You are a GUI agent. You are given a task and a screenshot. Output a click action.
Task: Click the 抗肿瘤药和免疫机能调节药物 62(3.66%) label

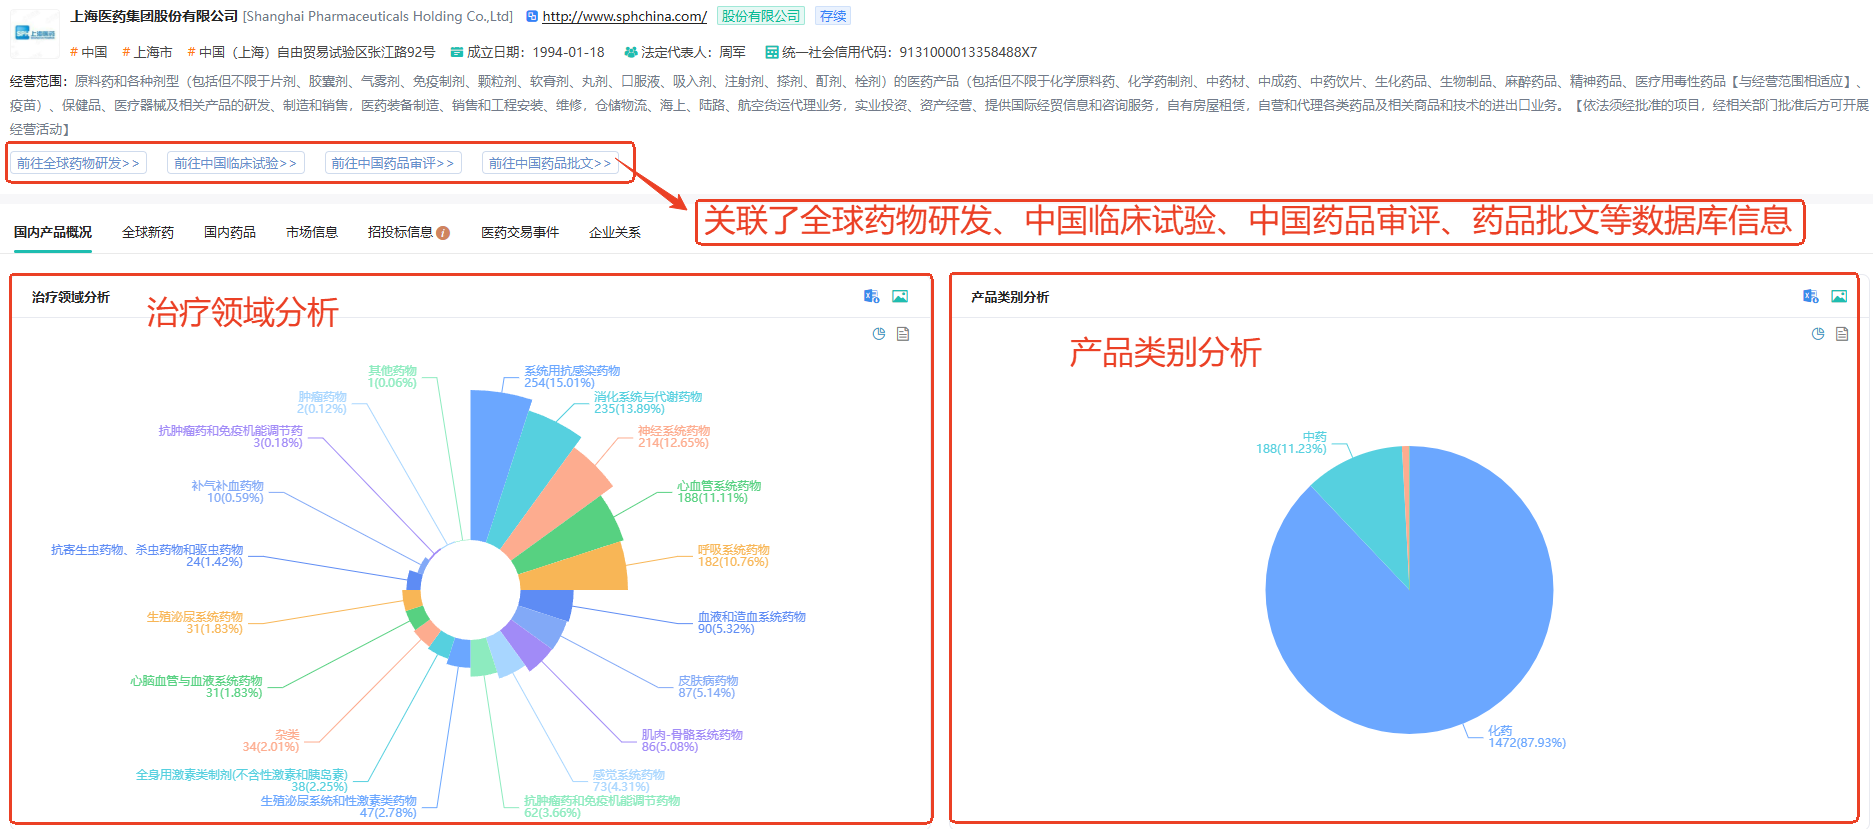tap(602, 807)
